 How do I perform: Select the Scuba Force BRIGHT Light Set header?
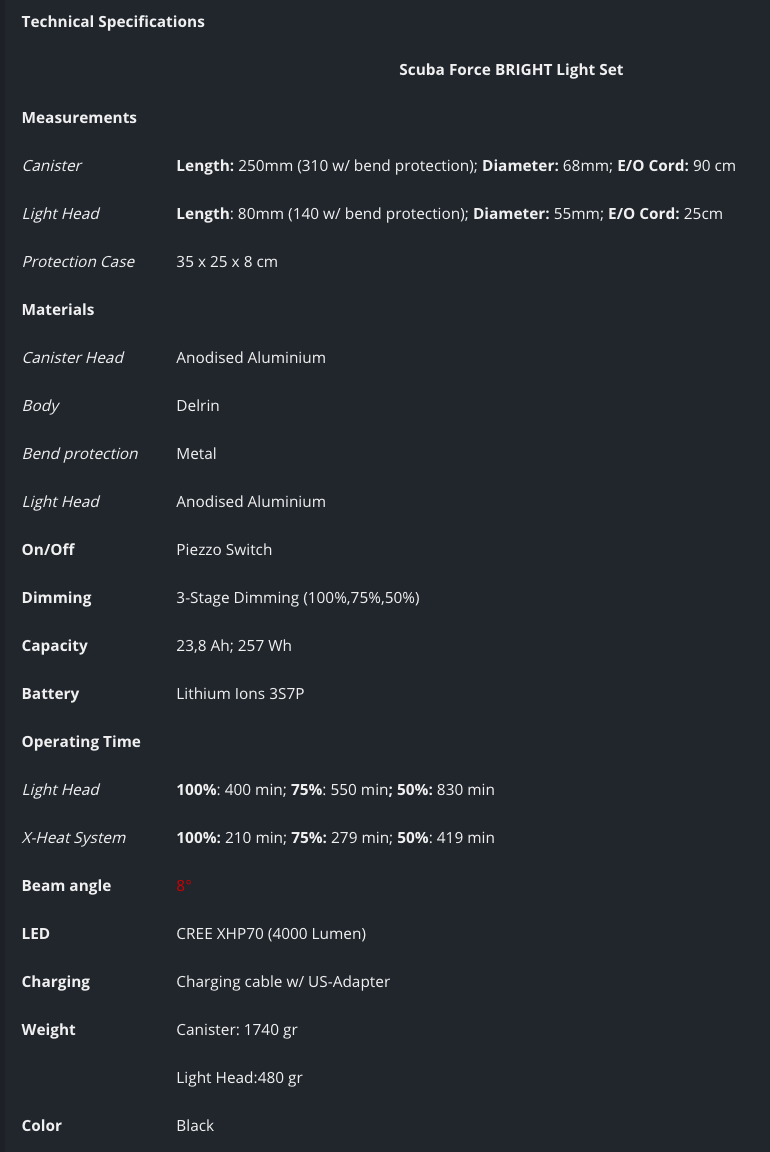pos(511,70)
